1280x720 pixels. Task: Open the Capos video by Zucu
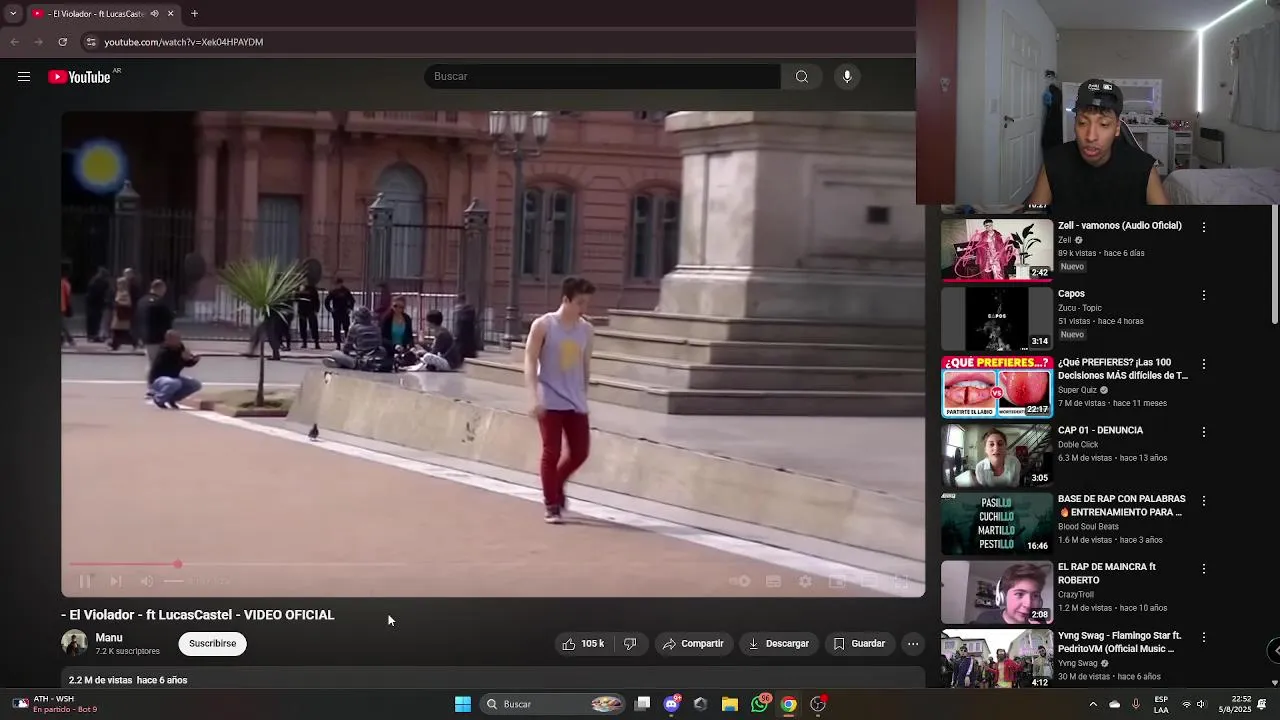[997, 318]
